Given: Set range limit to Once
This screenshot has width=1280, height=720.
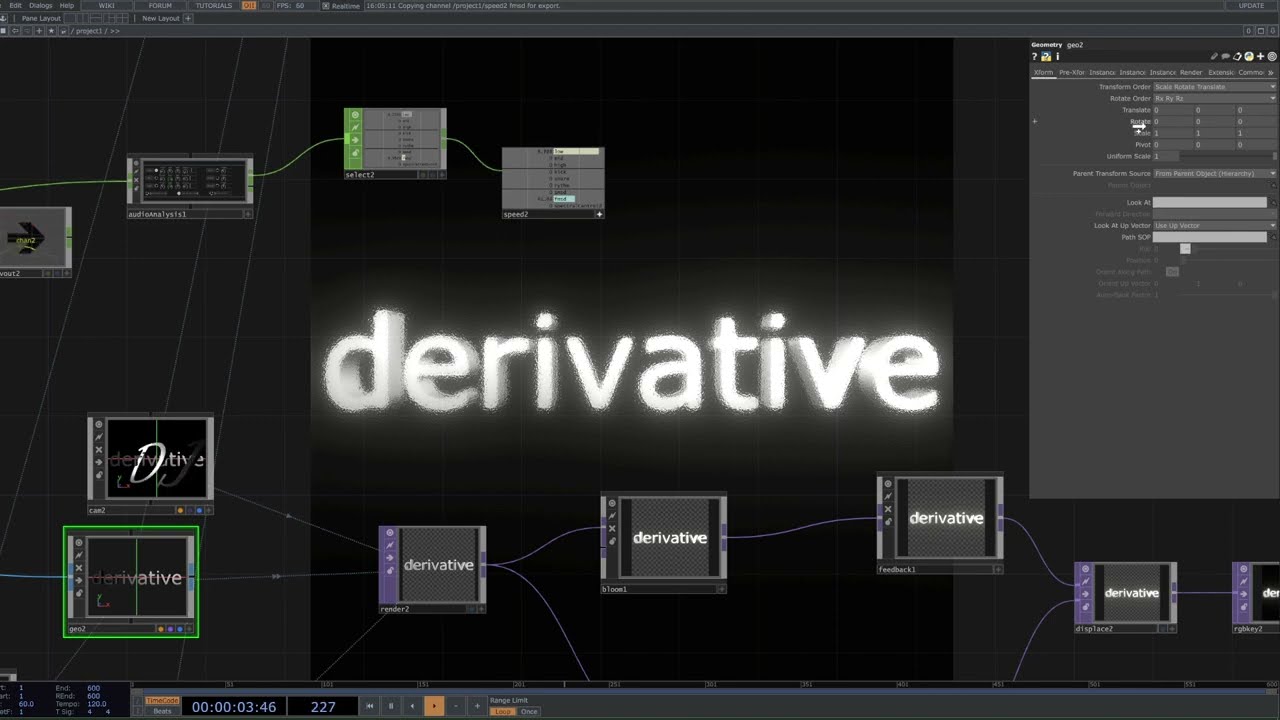Looking at the screenshot, I should coord(529,711).
